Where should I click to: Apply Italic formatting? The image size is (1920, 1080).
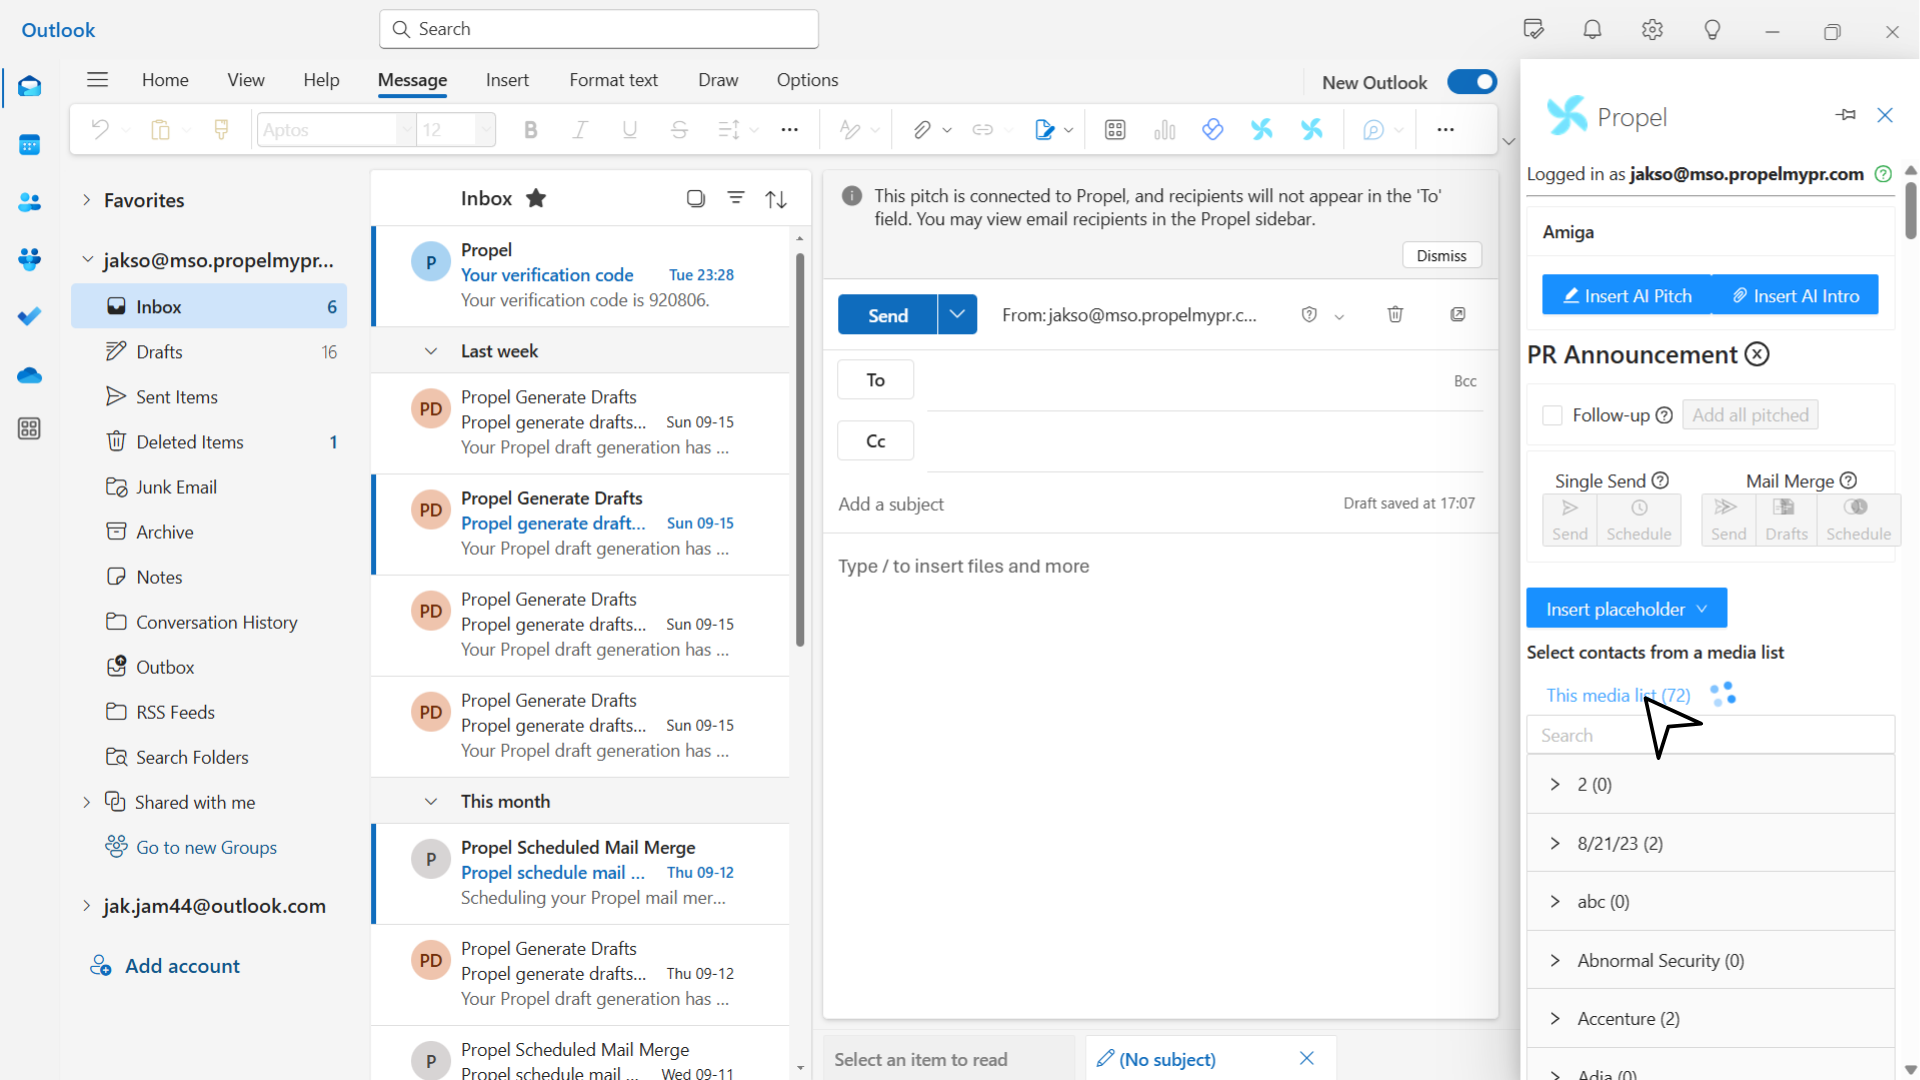coord(580,130)
